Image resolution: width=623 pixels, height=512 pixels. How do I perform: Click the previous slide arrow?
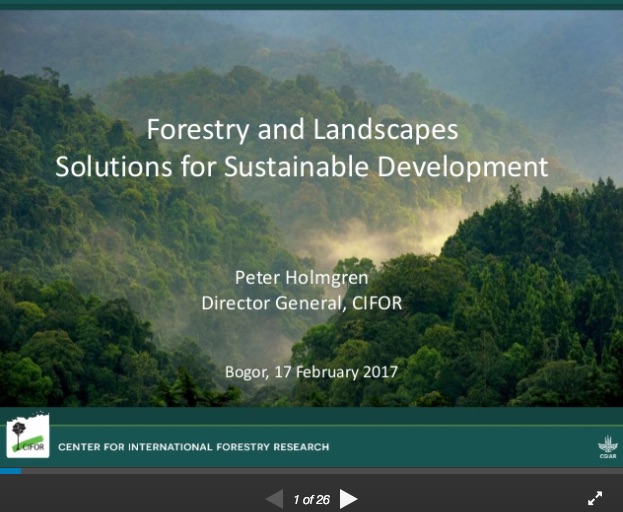click(274, 498)
